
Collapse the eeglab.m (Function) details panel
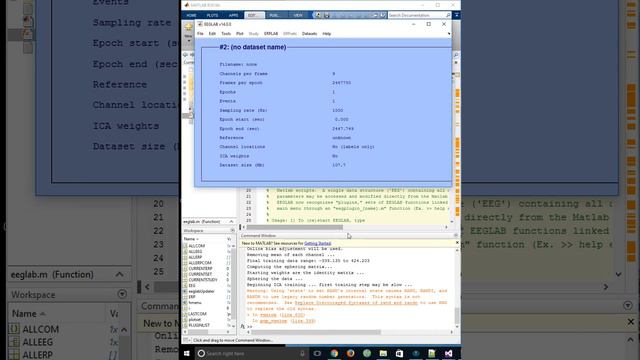coord(231,221)
